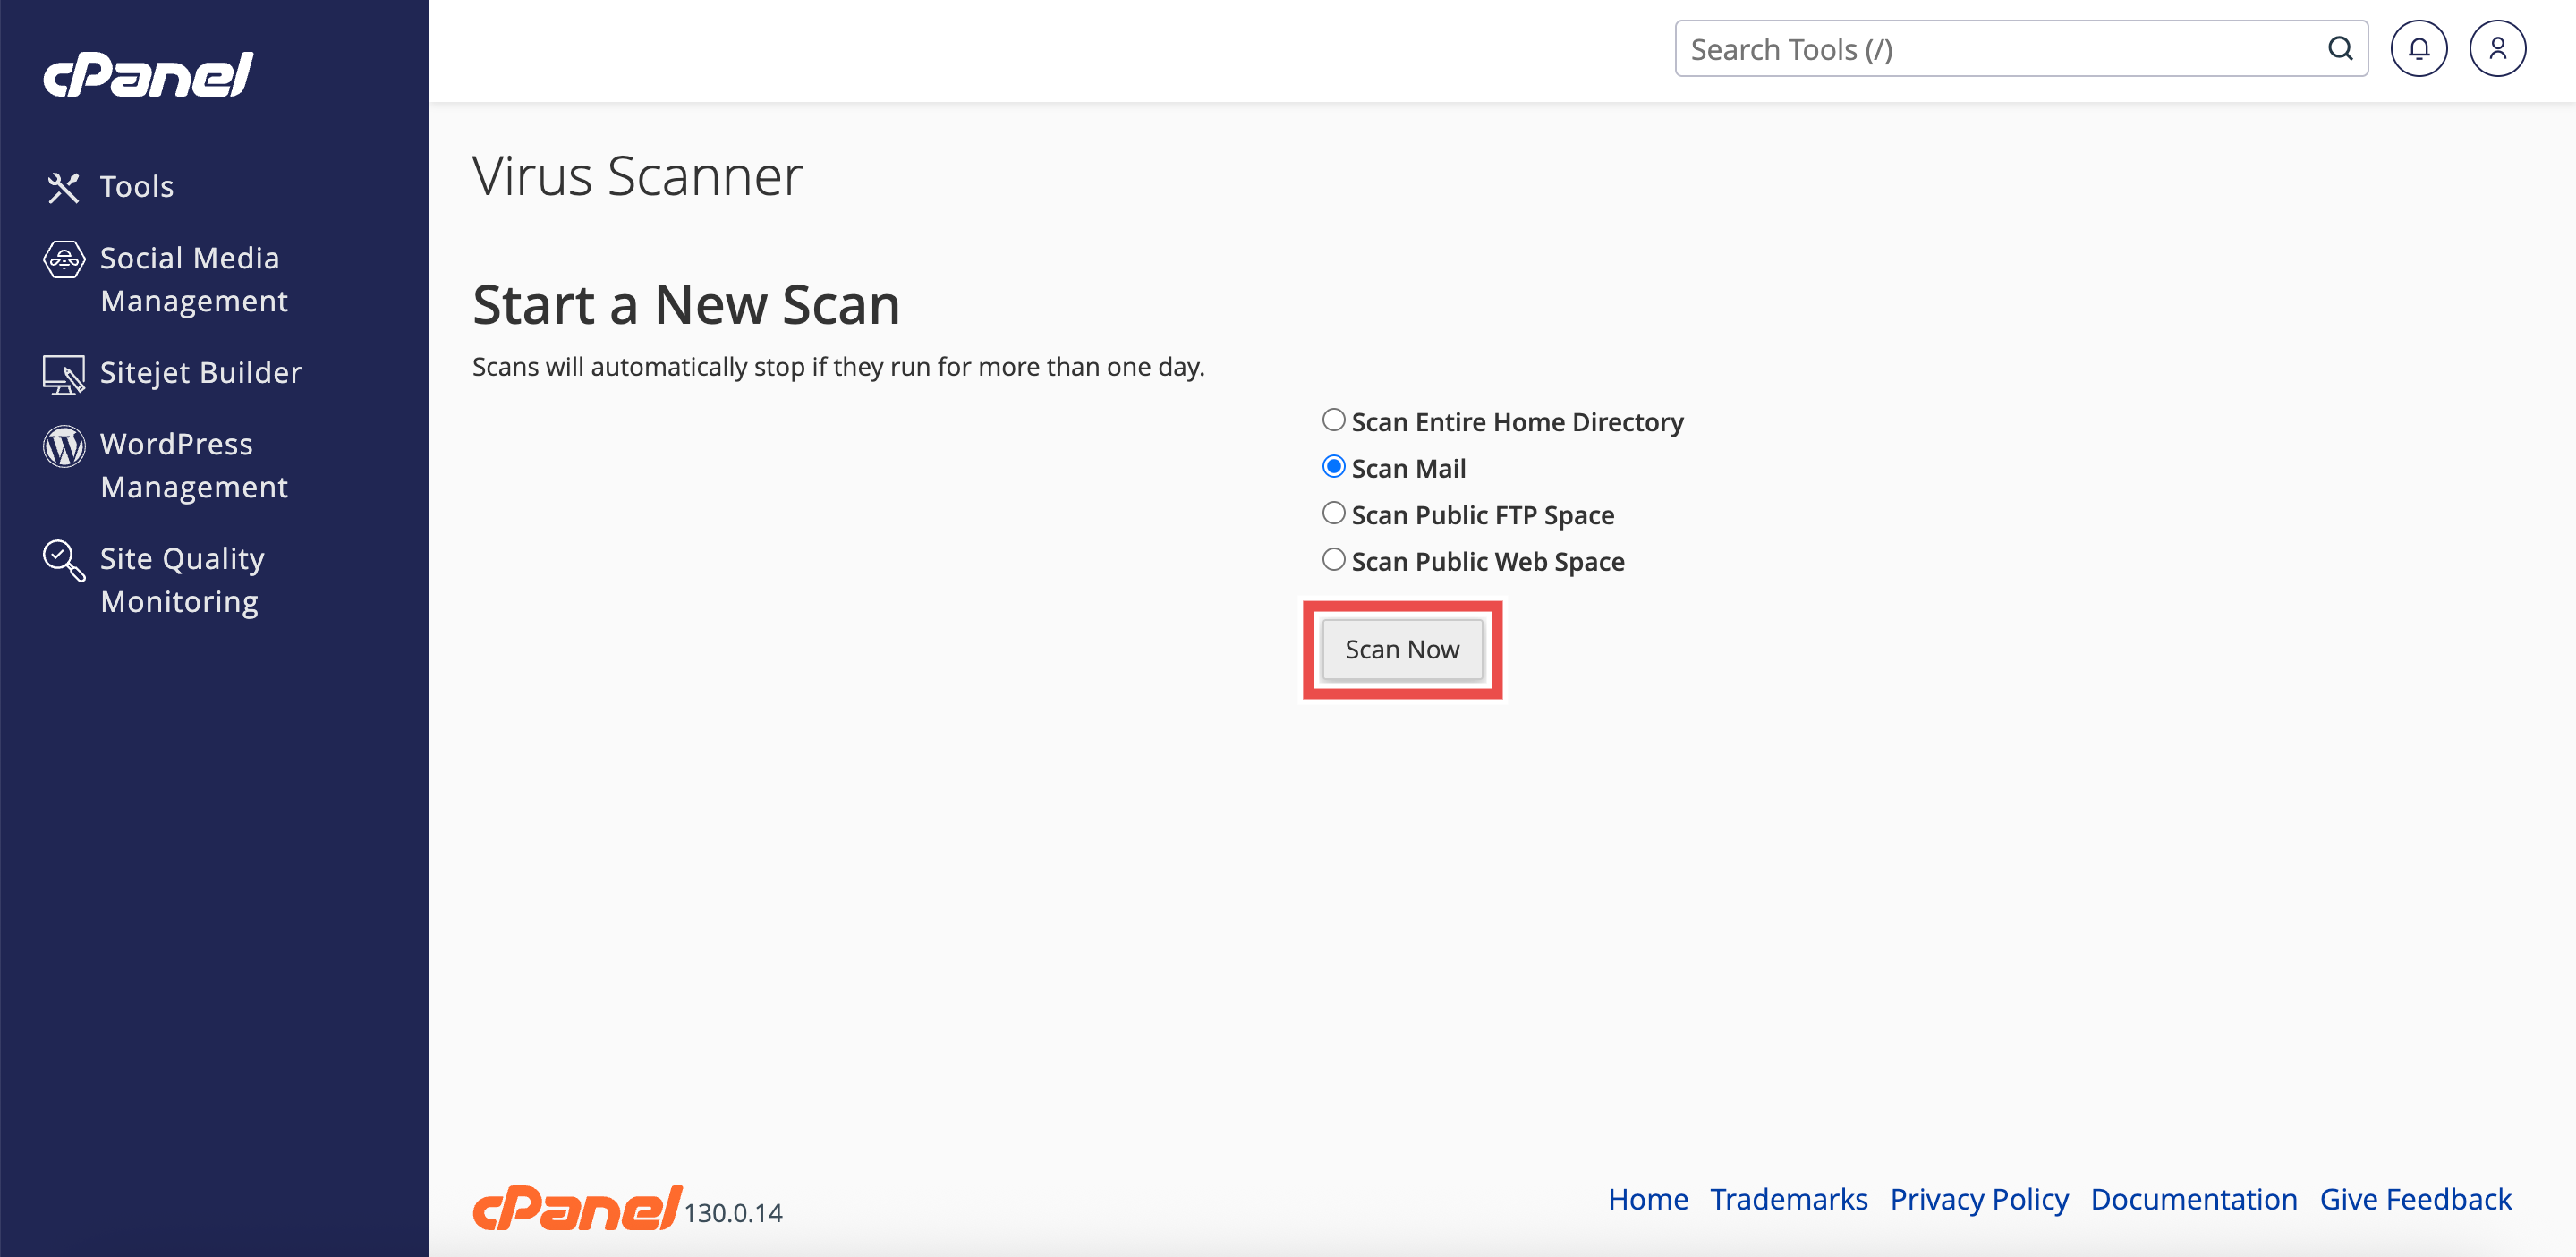This screenshot has width=2576, height=1257.
Task: Select Scan Entire Home Directory option
Action: (x=1333, y=421)
